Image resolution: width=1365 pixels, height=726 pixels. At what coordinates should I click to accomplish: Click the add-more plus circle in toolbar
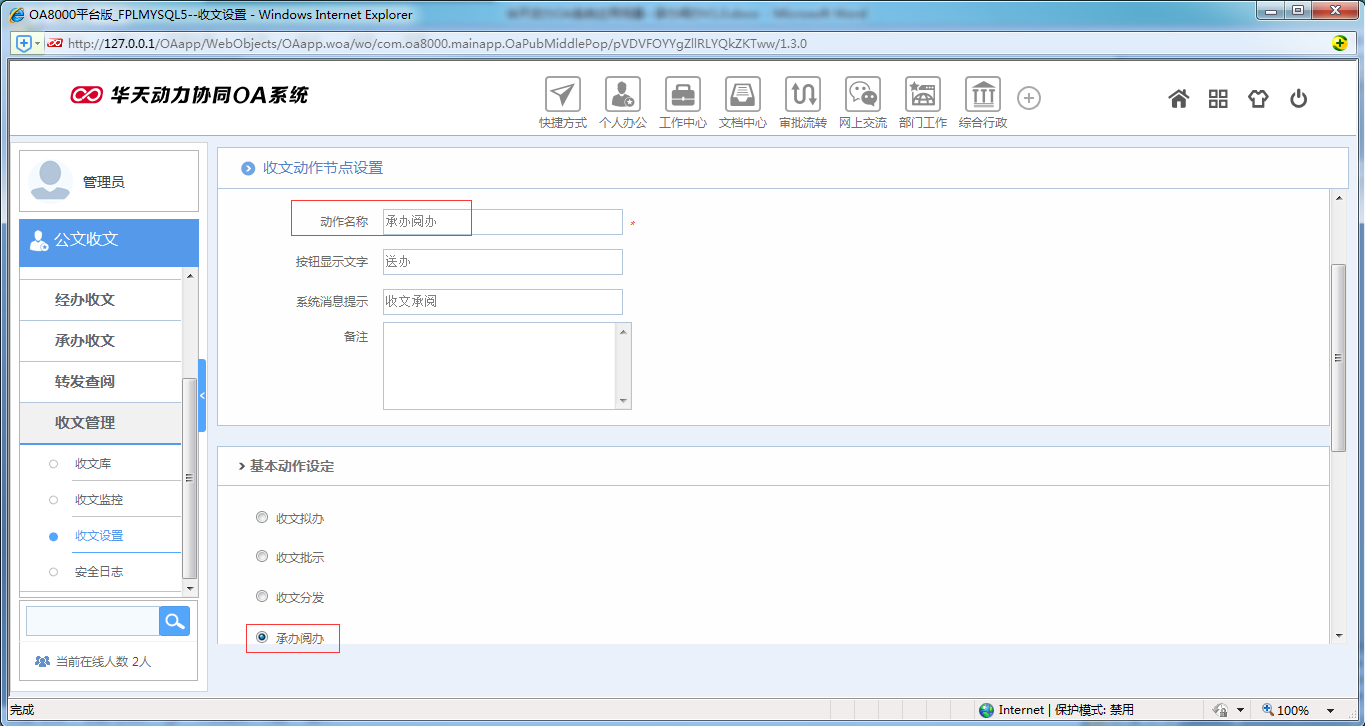[1029, 98]
